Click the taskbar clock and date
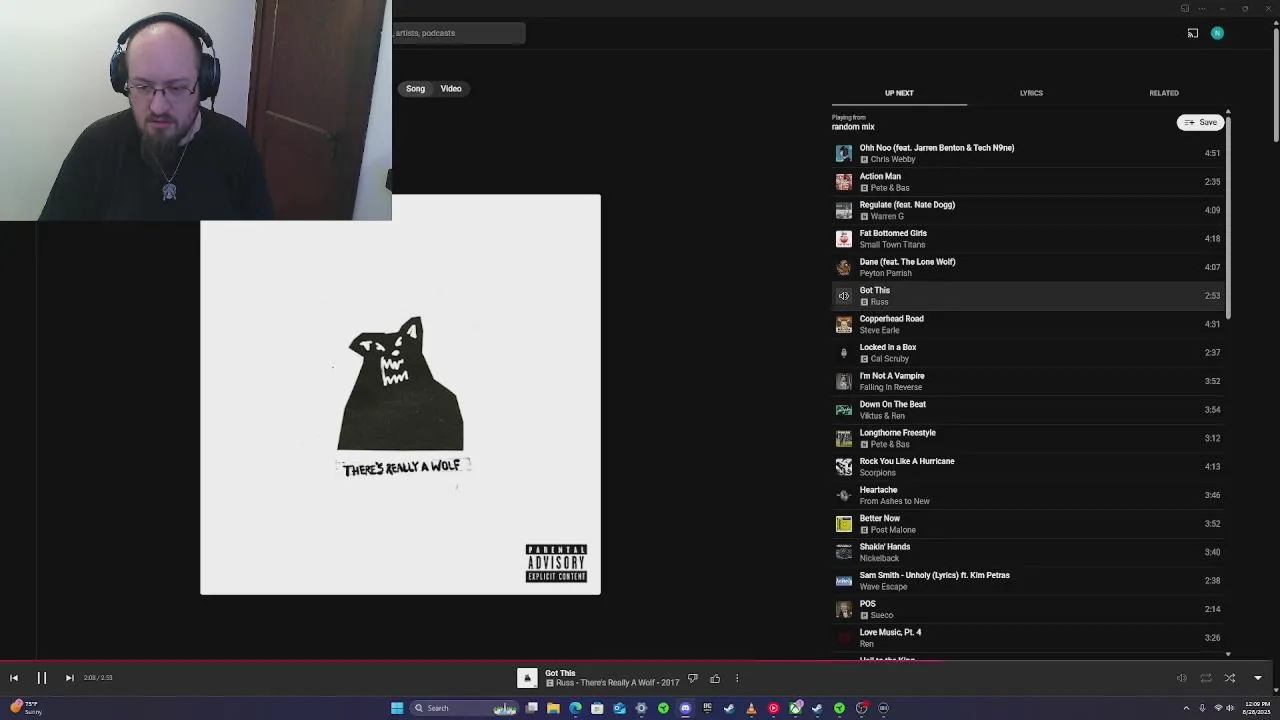Screen dimensions: 1280x720 (1258, 708)
